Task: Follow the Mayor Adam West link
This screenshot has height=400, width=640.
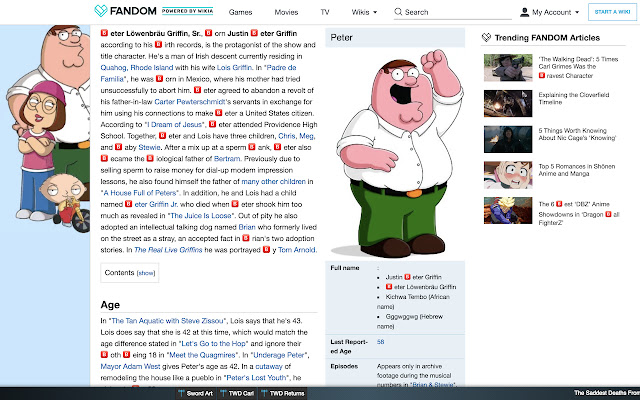Action: pyautogui.click(x=130, y=367)
